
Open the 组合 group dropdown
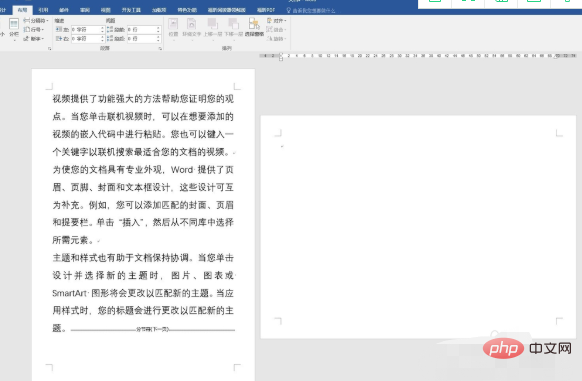point(276,29)
